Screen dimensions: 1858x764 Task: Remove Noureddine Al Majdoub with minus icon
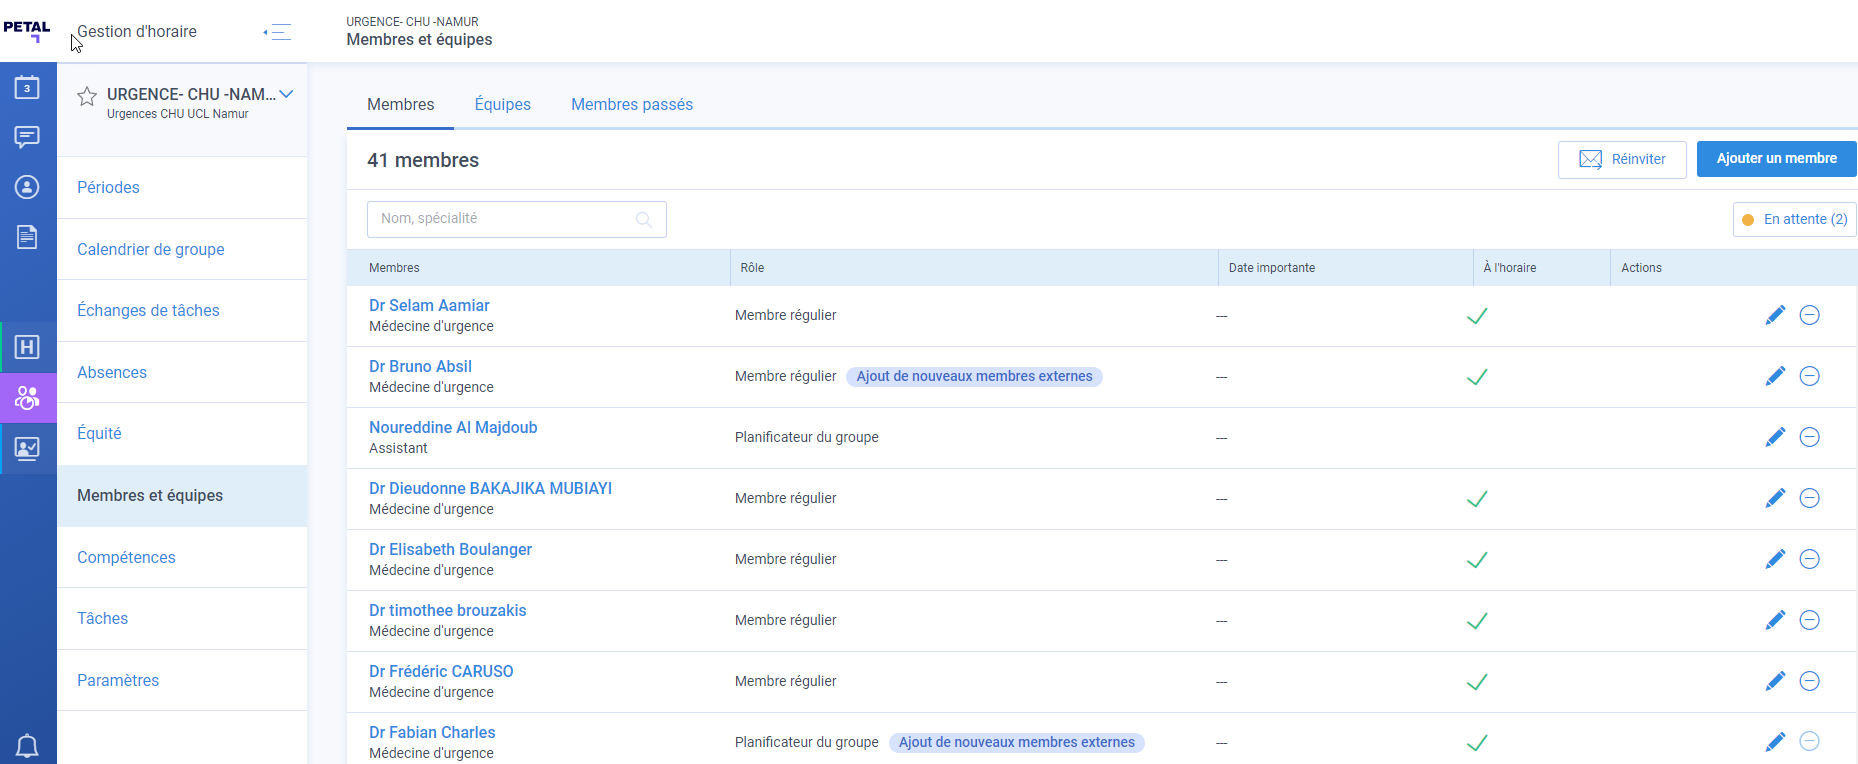[x=1809, y=437]
